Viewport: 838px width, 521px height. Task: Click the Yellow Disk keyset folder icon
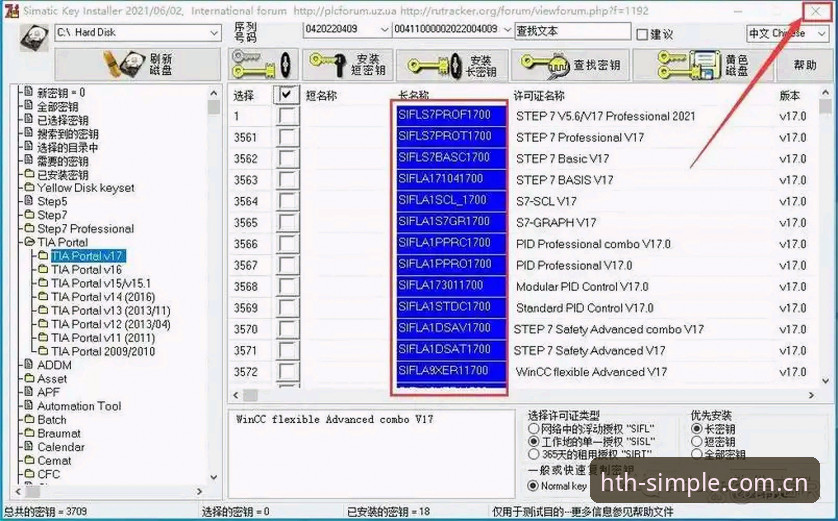29,188
